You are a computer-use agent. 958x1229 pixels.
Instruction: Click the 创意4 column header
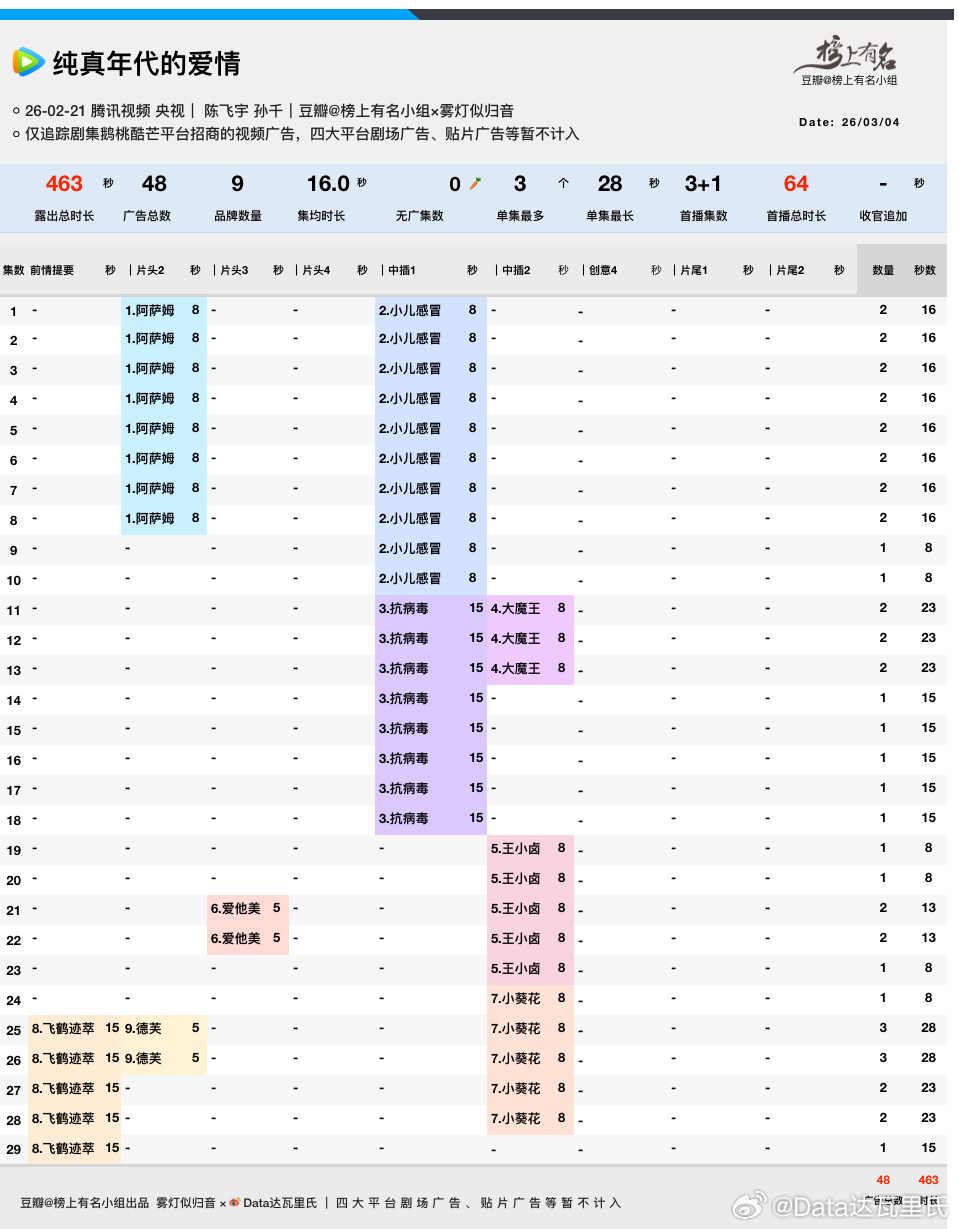click(x=603, y=270)
